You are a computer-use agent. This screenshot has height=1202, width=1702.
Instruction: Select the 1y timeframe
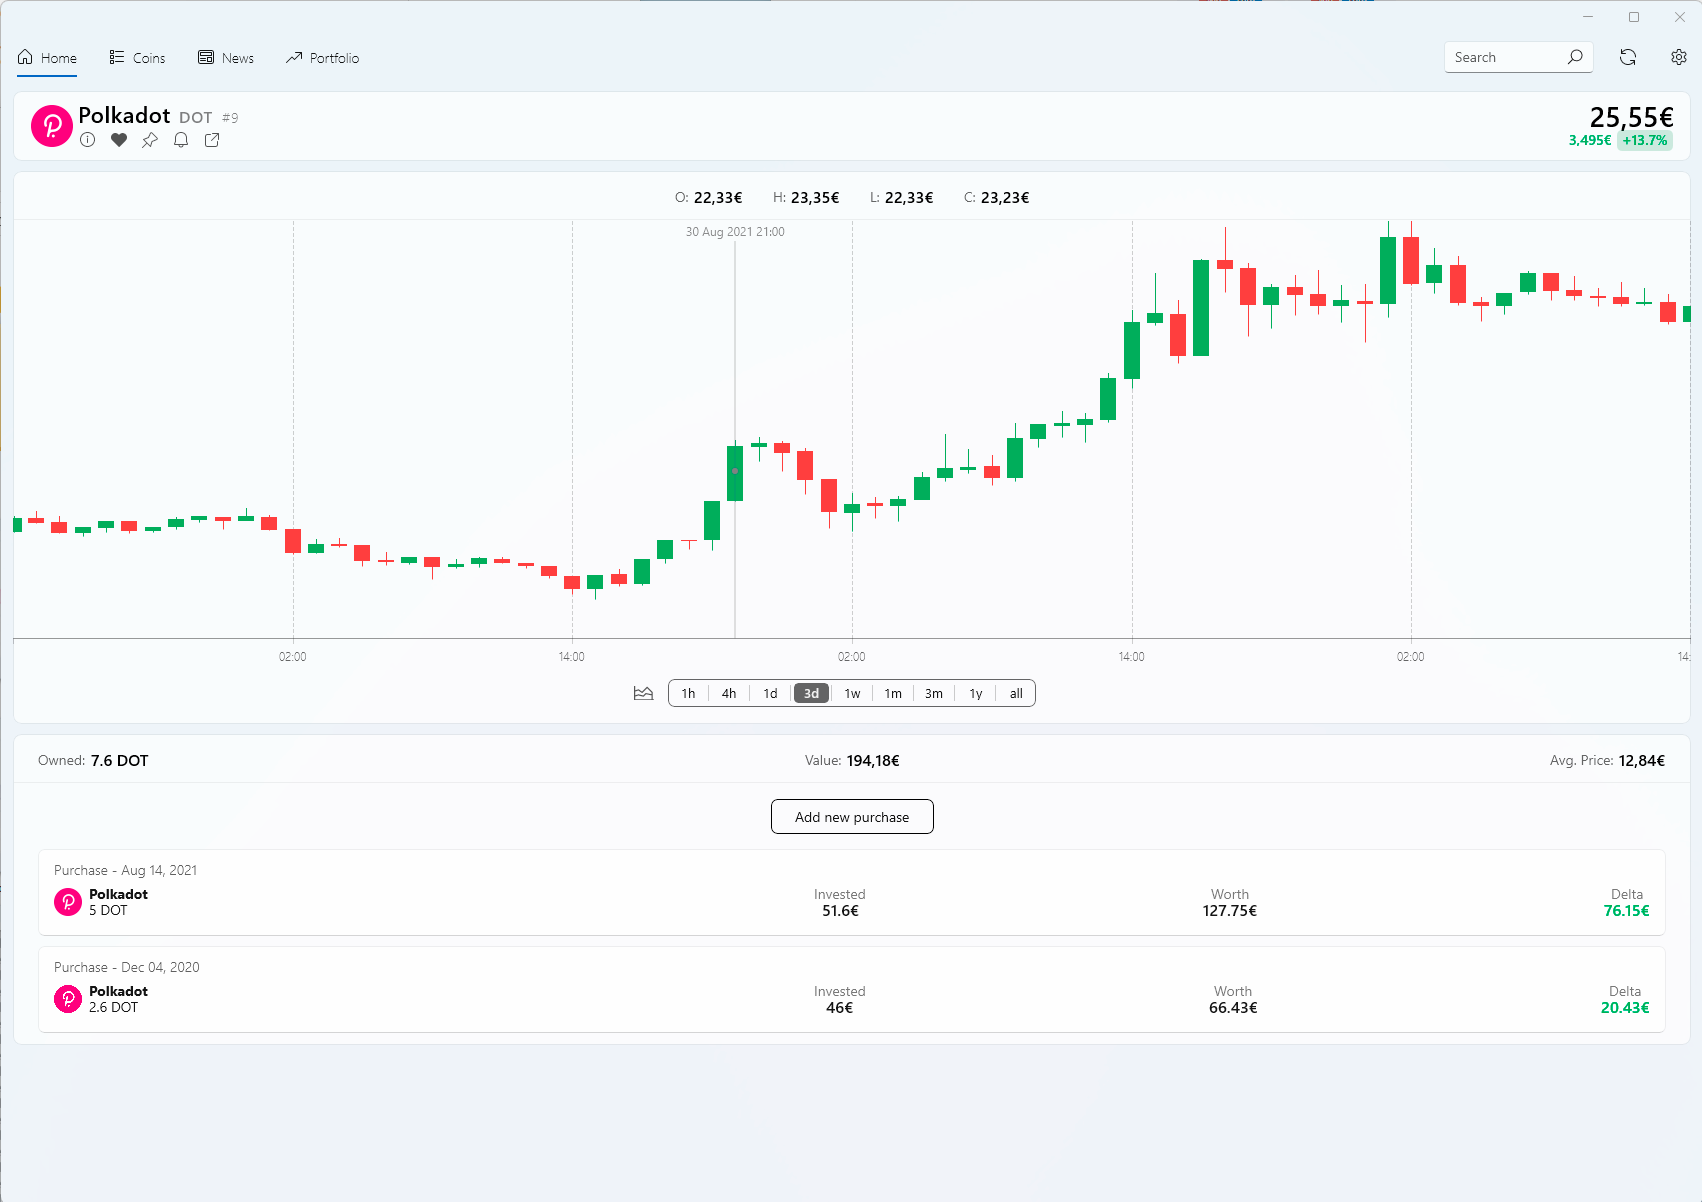tap(976, 693)
